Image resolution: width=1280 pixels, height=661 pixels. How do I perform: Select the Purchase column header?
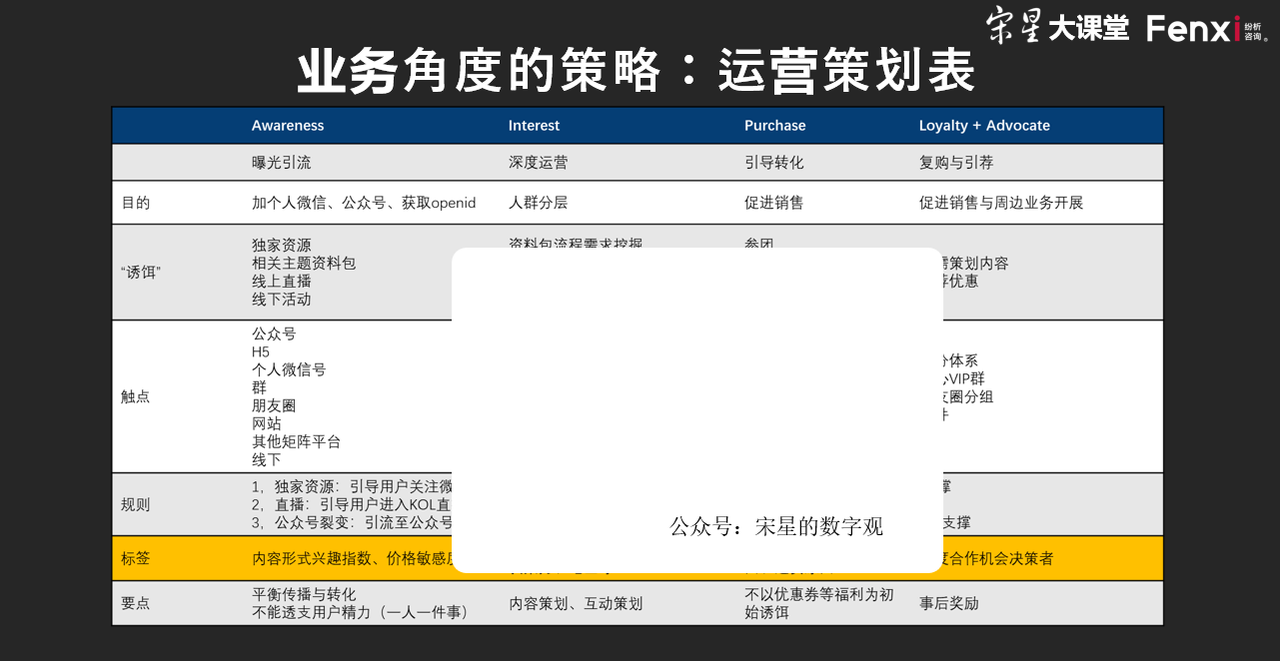(x=775, y=126)
